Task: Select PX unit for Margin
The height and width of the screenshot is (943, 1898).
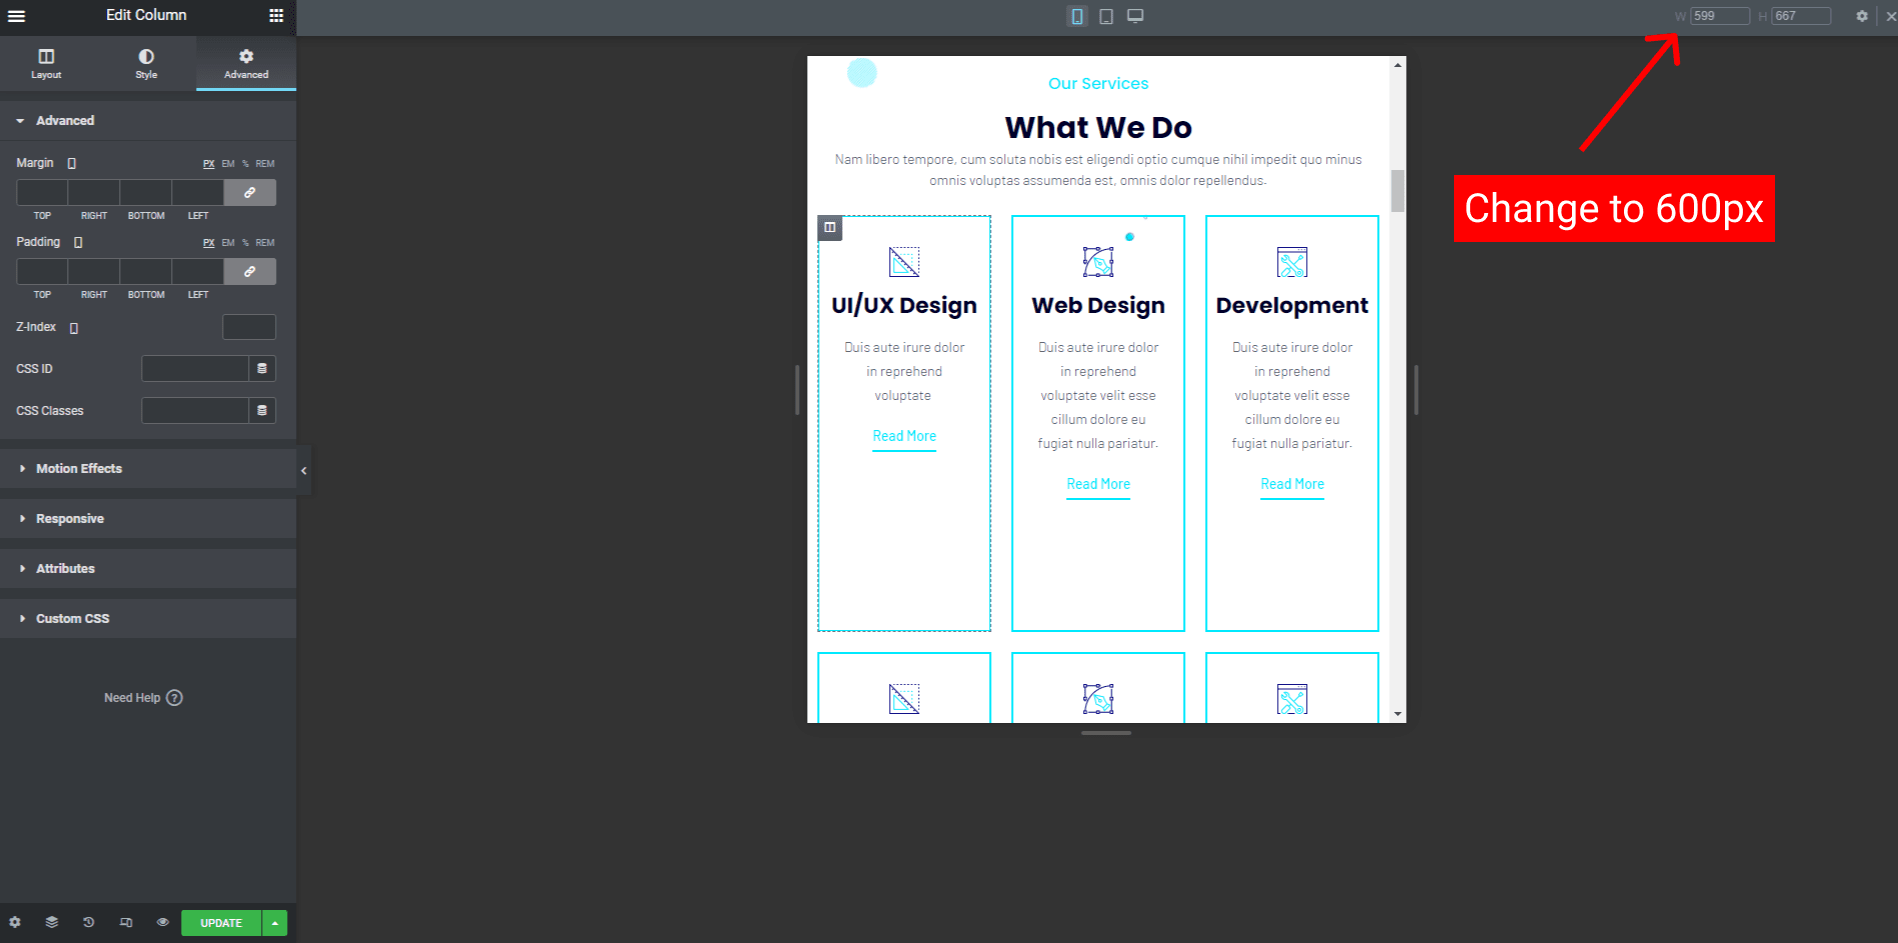Action: point(209,164)
